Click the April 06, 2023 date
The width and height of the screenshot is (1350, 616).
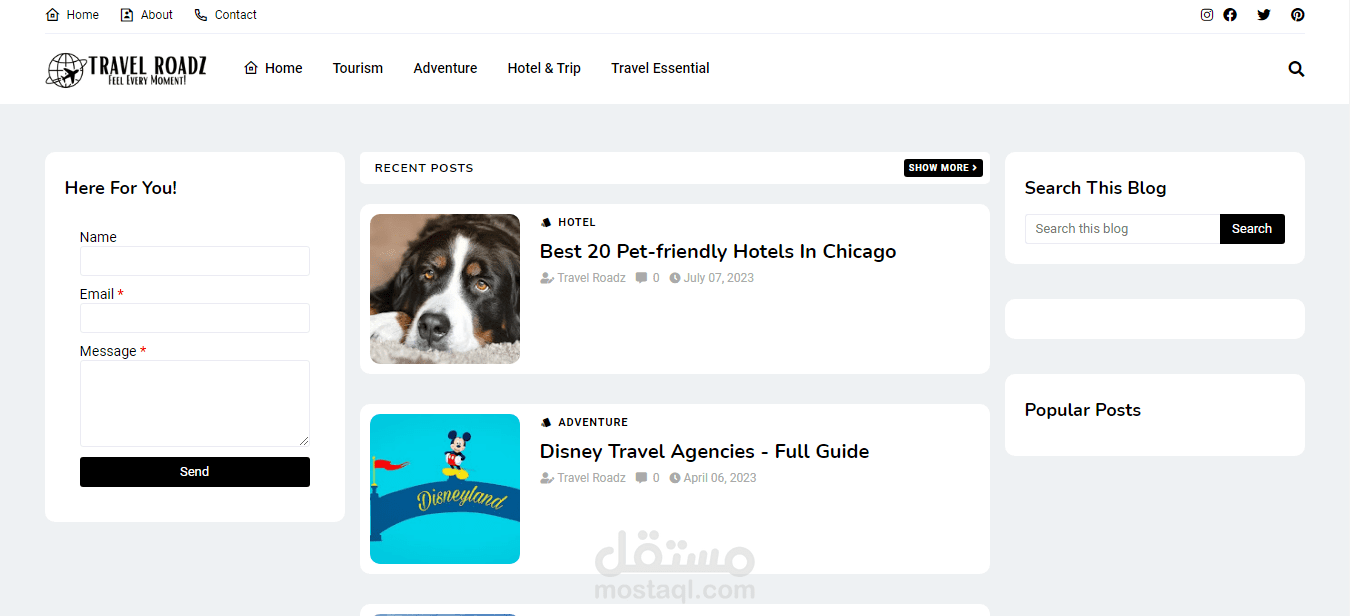pos(720,478)
